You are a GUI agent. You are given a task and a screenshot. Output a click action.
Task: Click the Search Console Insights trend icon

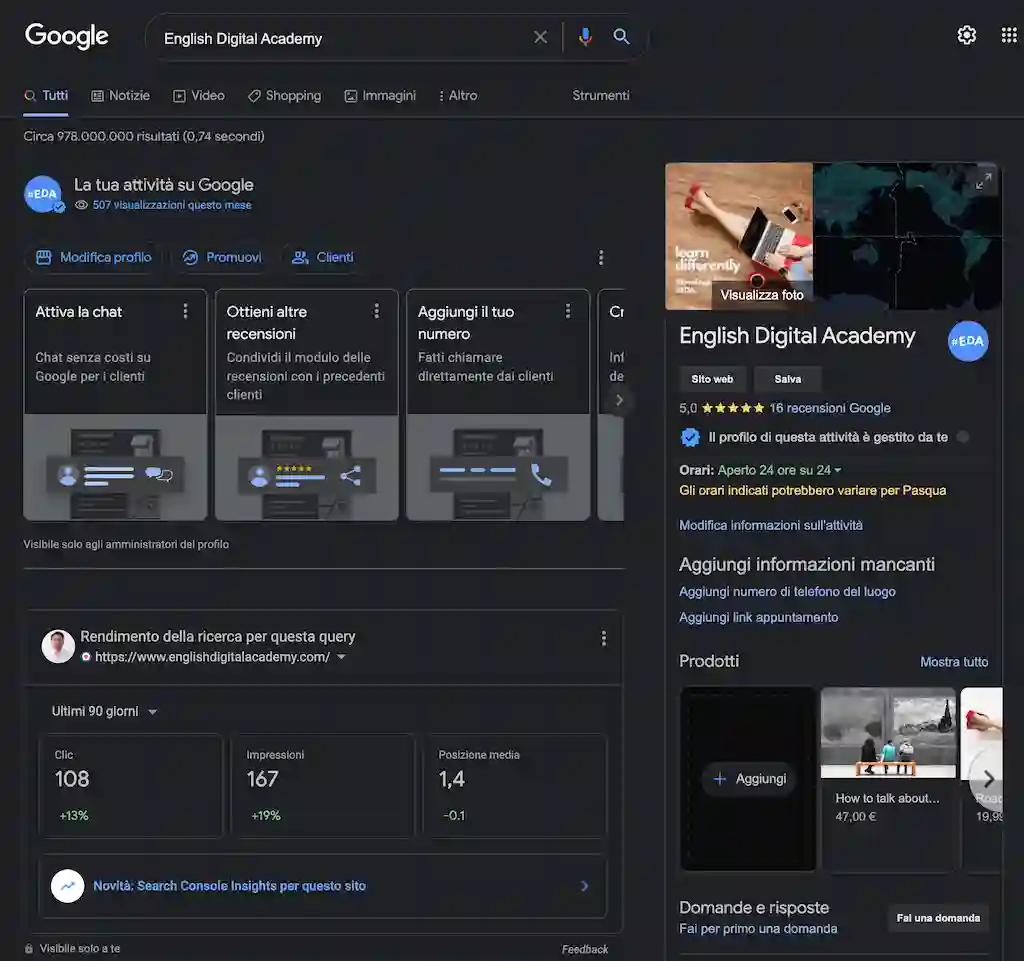coord(68,886)
